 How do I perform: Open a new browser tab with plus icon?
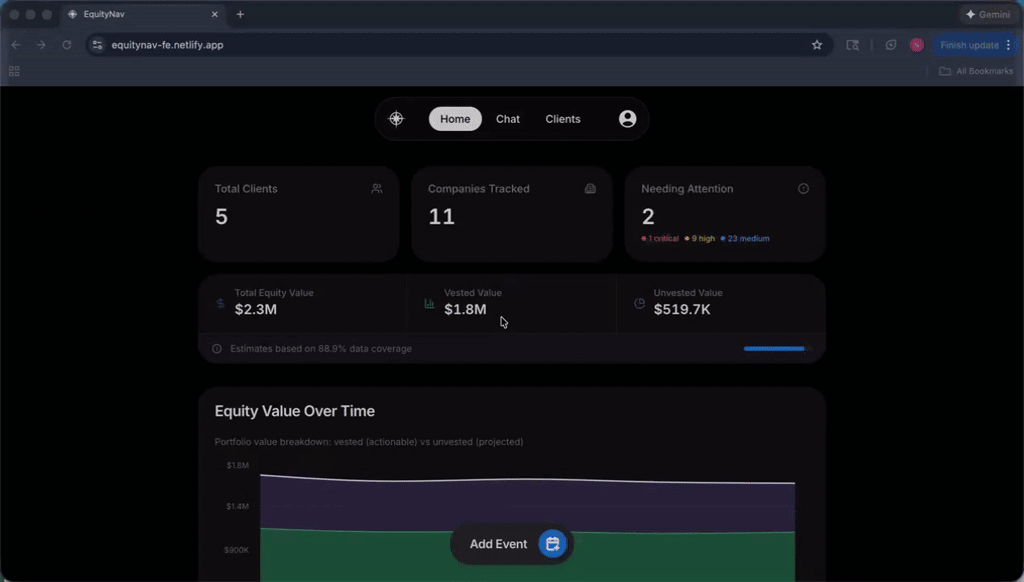point(240,14)
